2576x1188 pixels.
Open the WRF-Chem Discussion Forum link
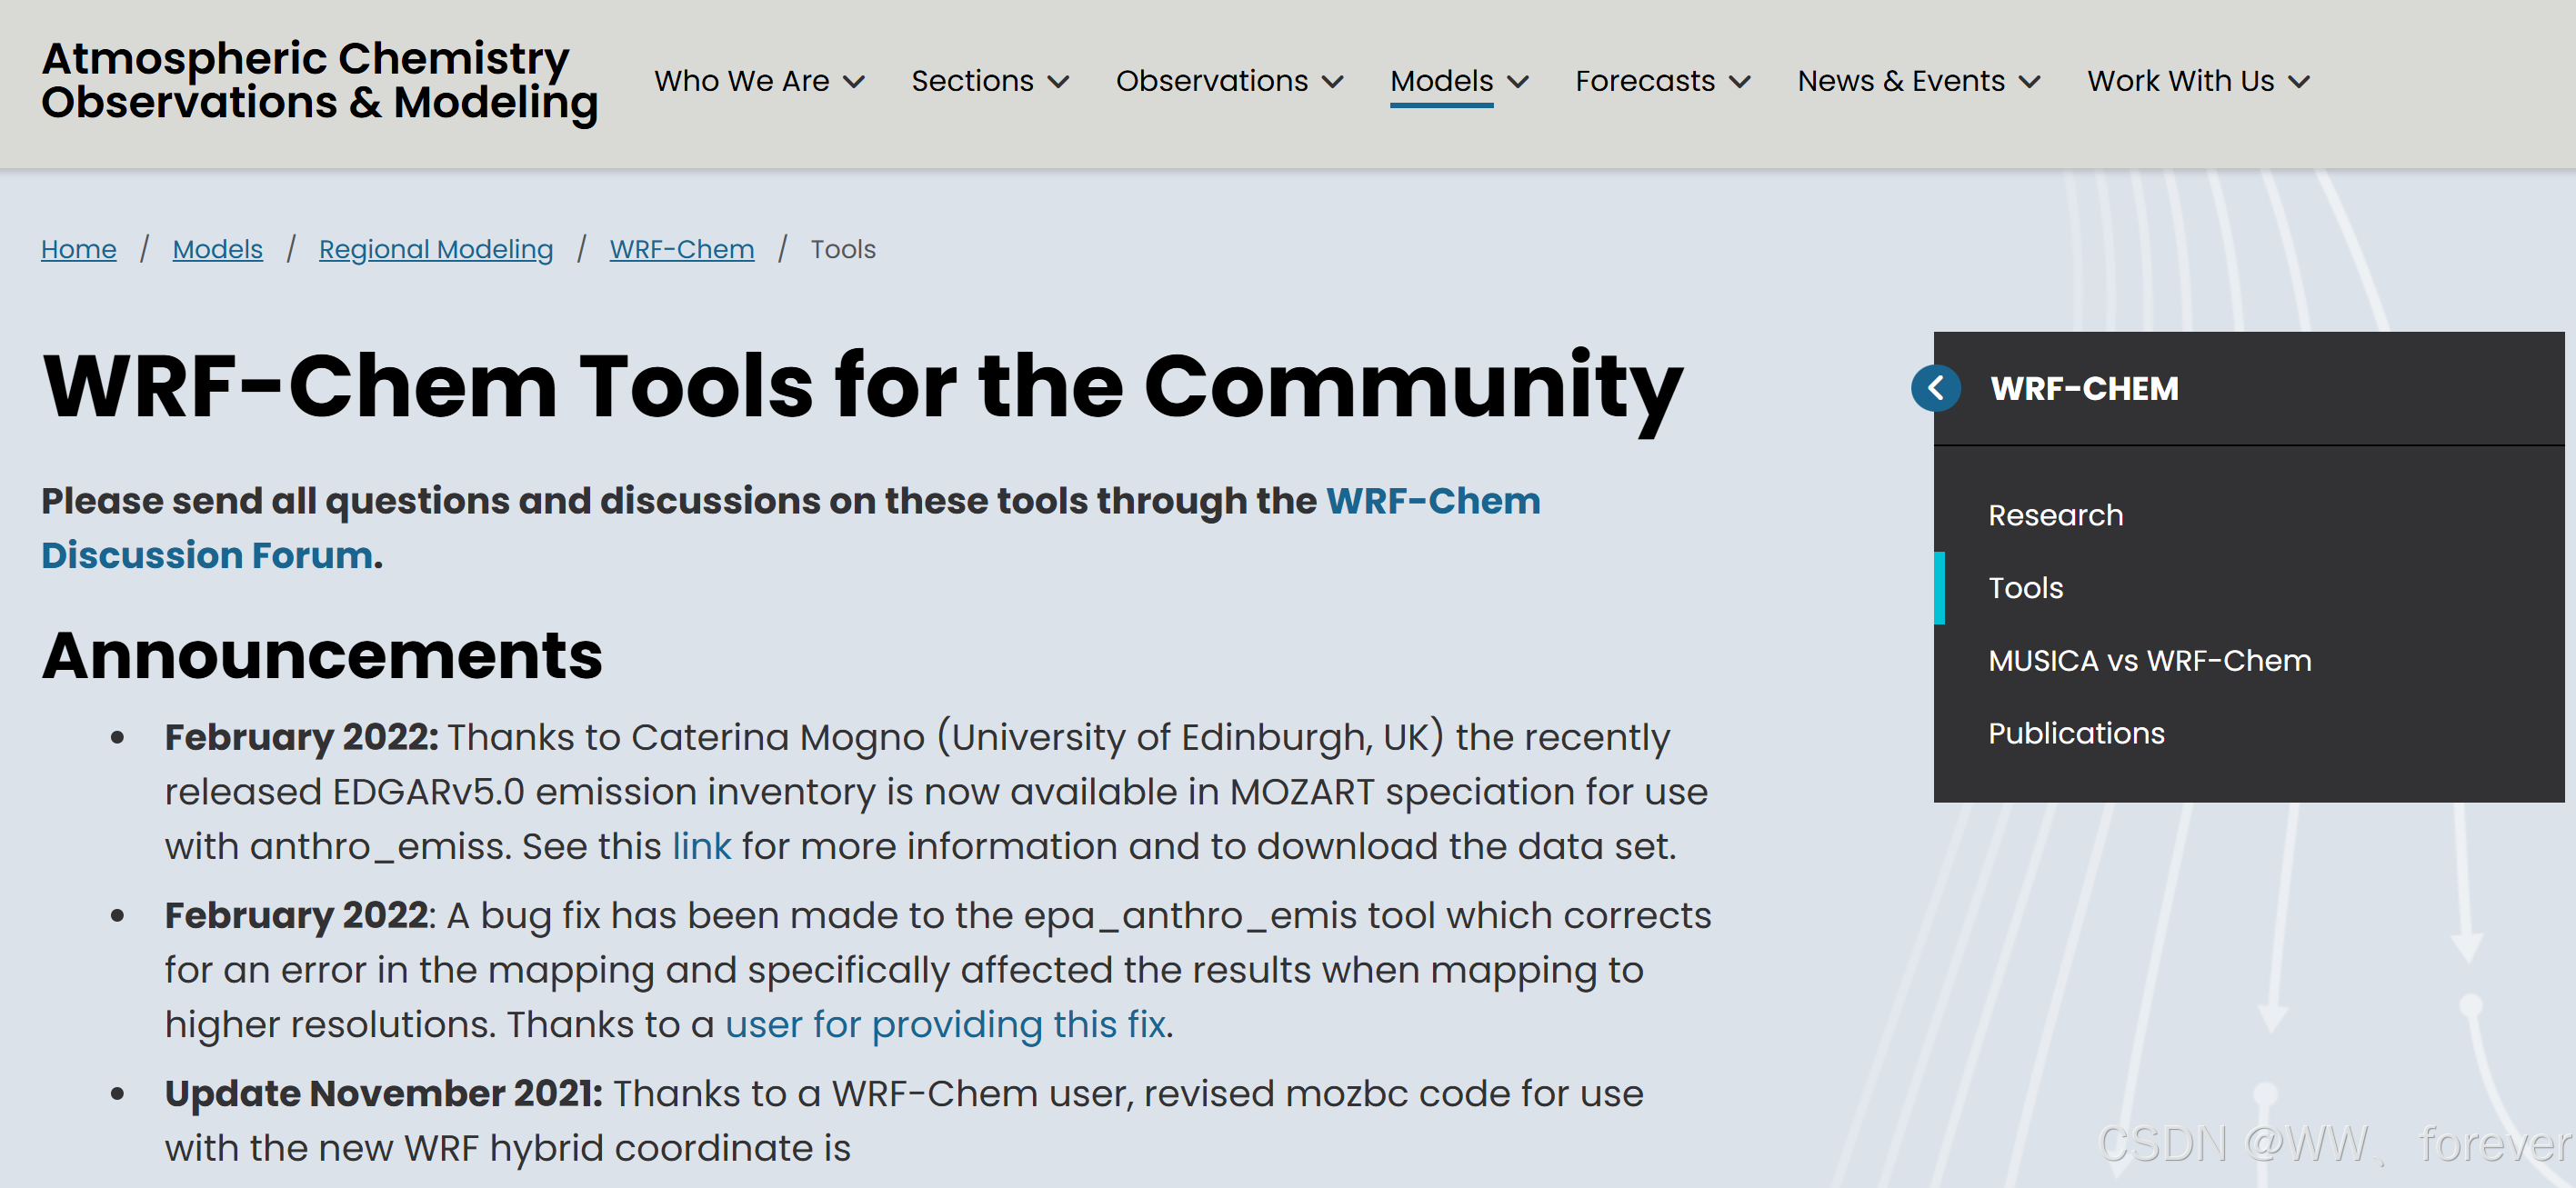(1432, 501)
